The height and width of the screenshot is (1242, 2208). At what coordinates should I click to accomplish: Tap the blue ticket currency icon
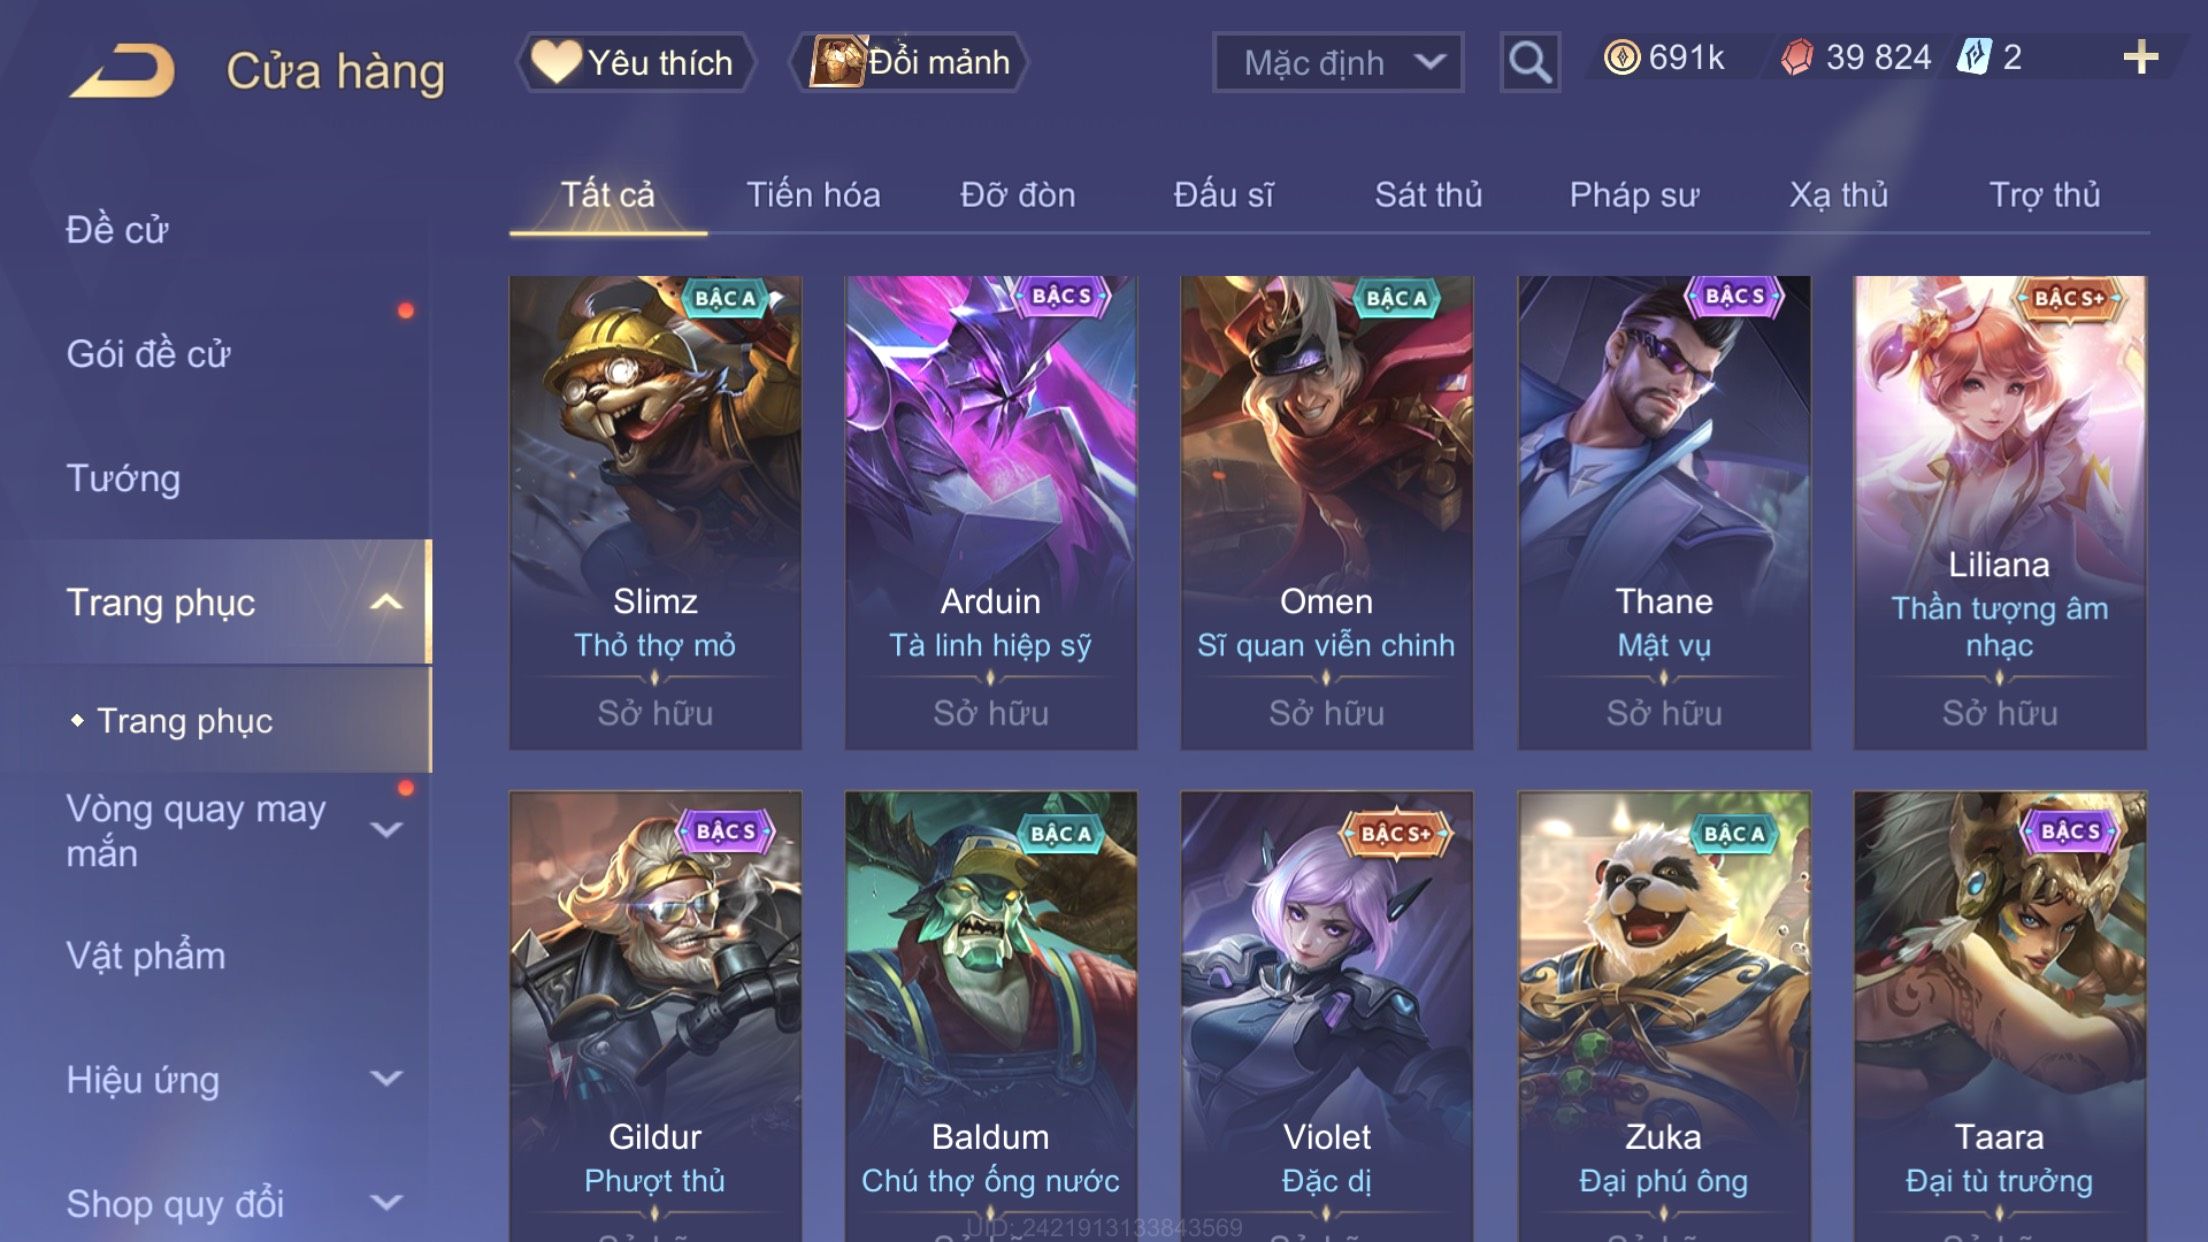1974,57
